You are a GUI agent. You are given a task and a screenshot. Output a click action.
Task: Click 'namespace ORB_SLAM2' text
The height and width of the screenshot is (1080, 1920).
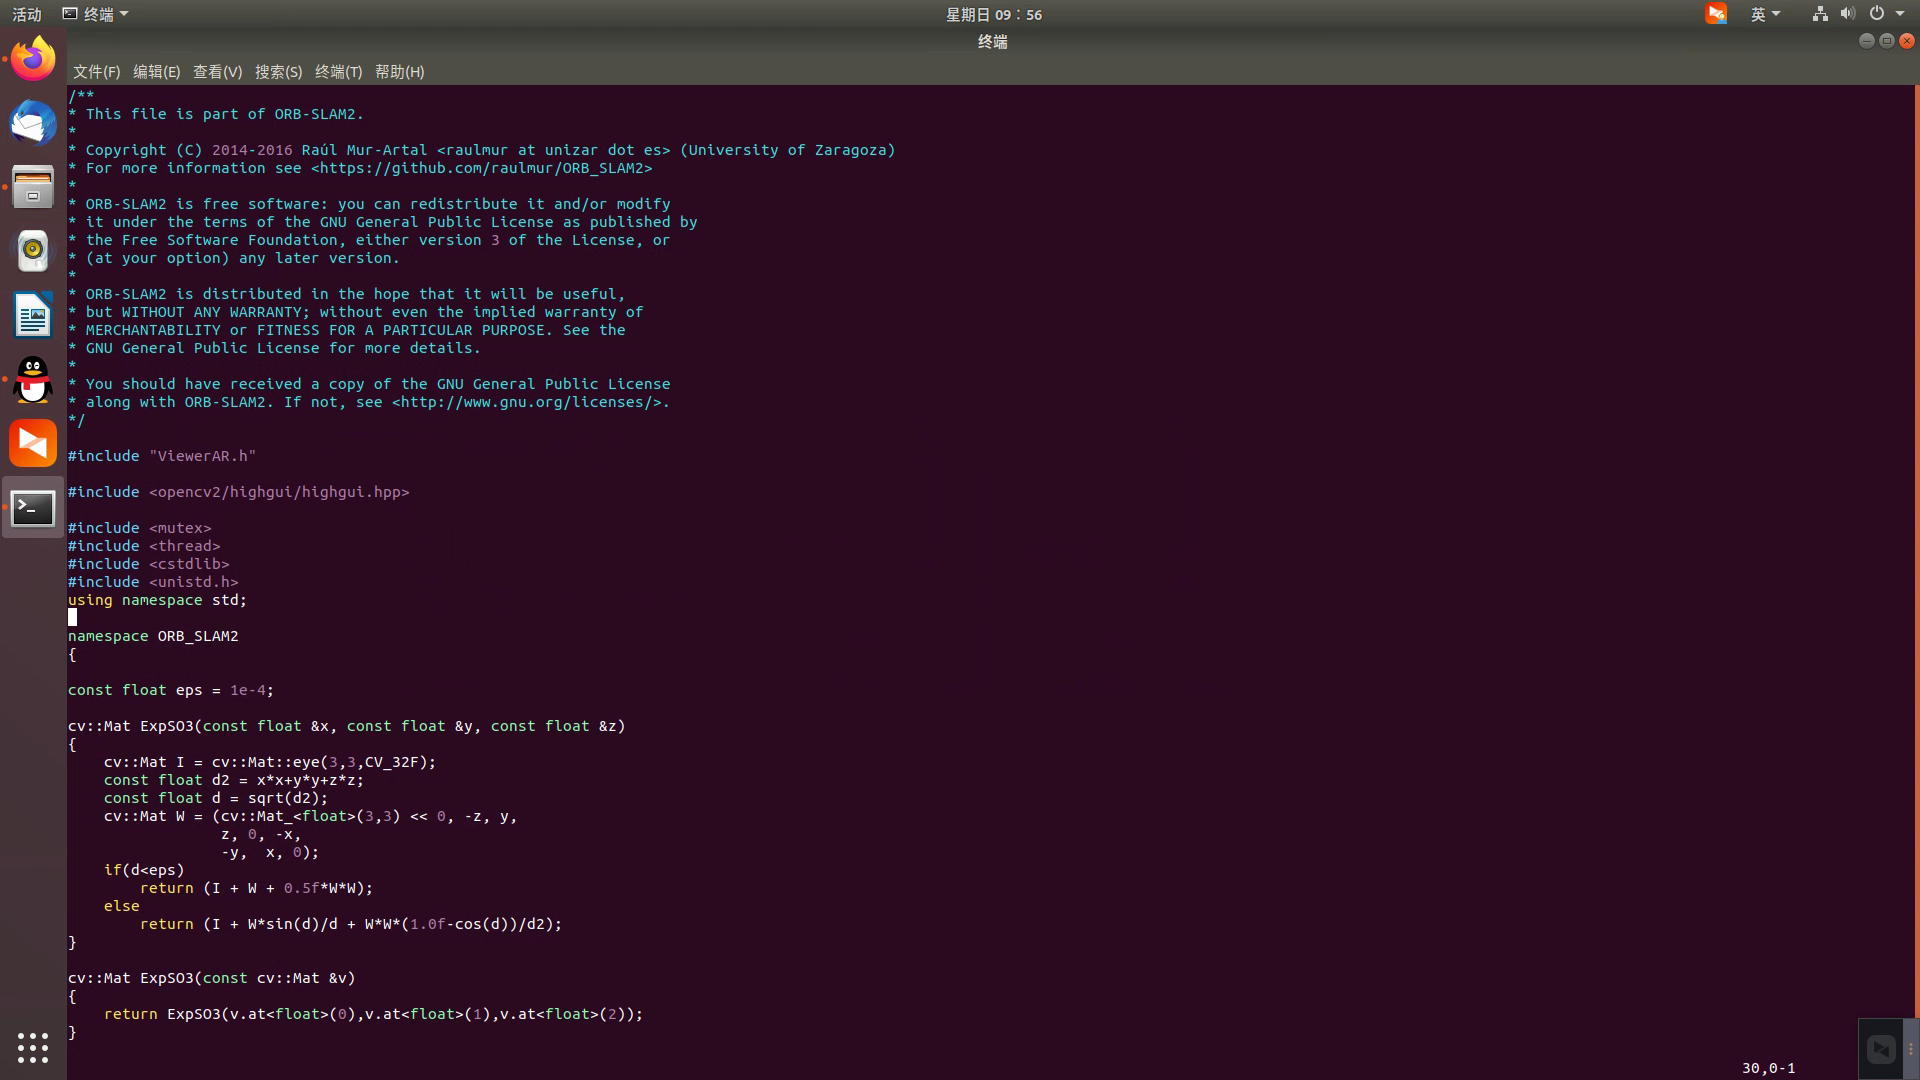click(153, 636)
